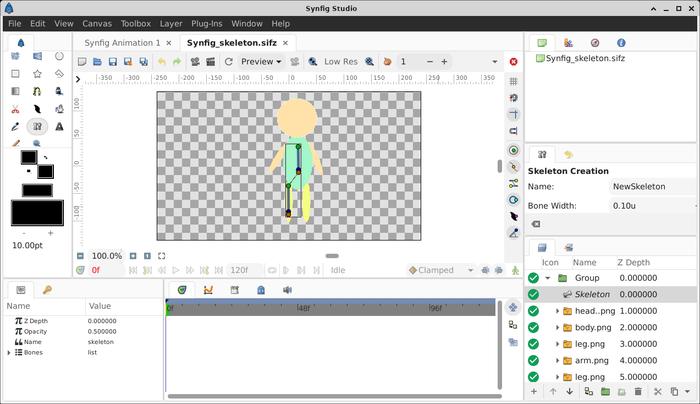700x404 pixels.
Task: Select the Skeleton tool in the toolbox
Action: pyautogui.click(x=37, y=127)
